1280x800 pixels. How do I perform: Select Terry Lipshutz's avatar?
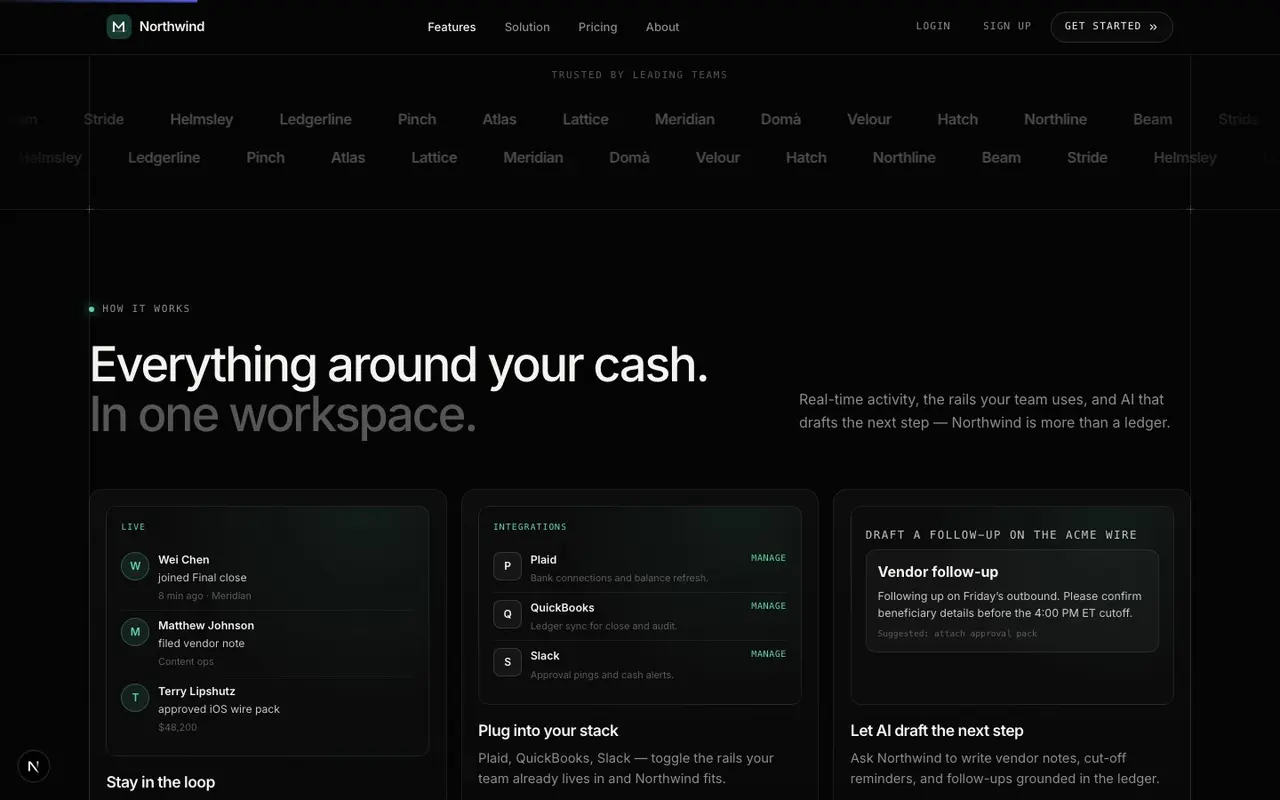[135, 698]
